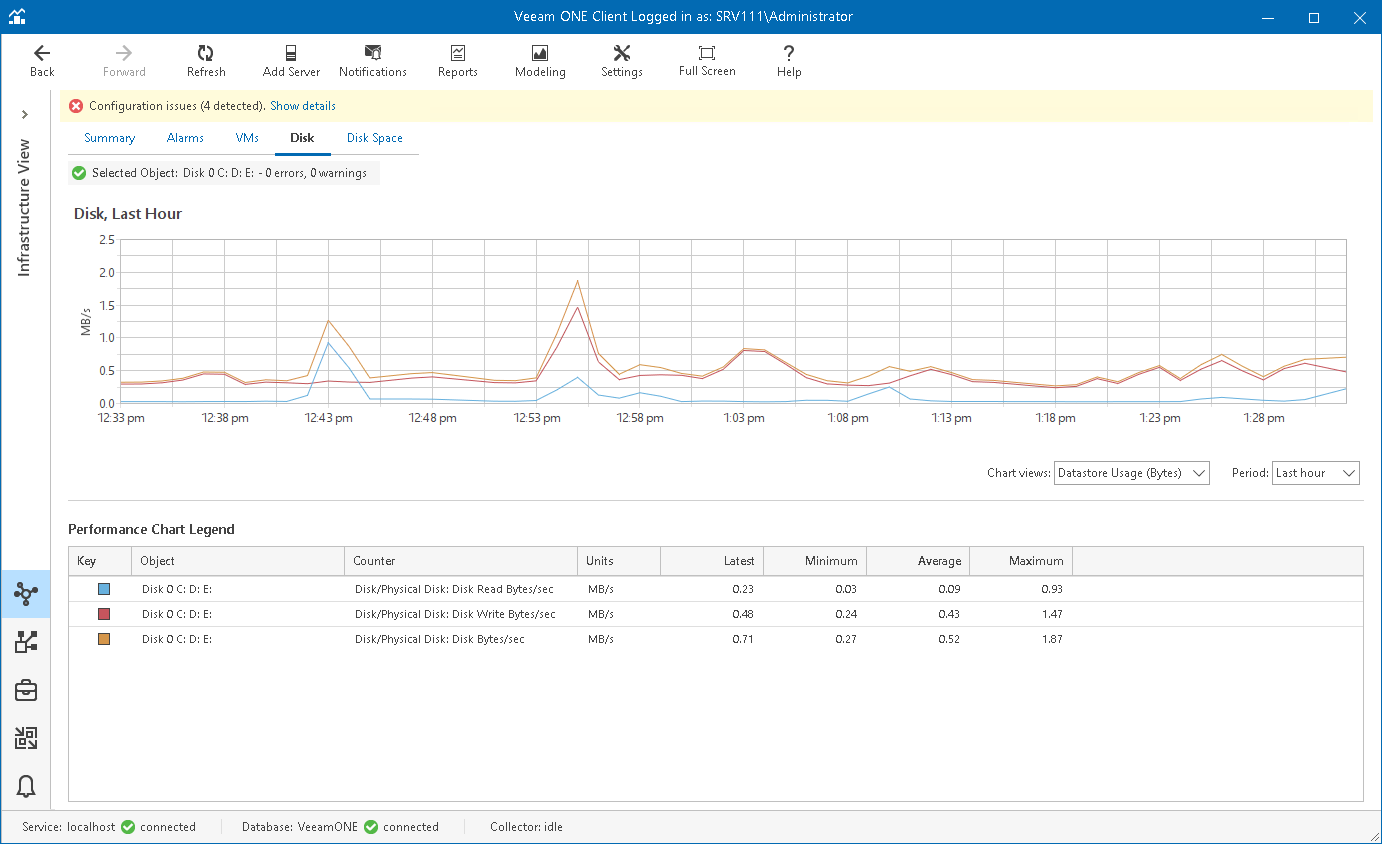Sort legend by the Units column header
This screenshot has height=844, width=1382.
click(x=619, y=561)
